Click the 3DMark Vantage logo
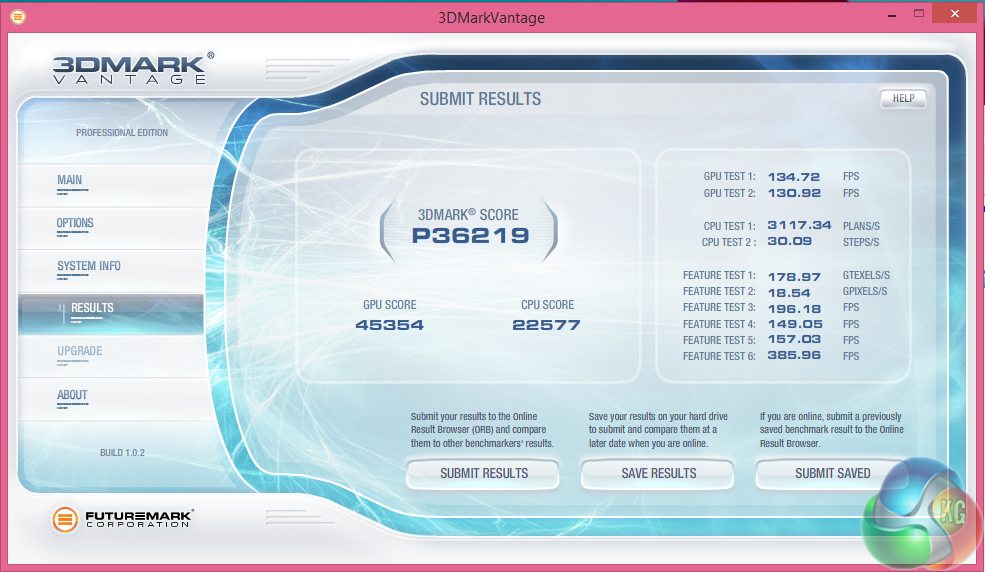This screenshot has width=985, height=572. click(133, 68)
